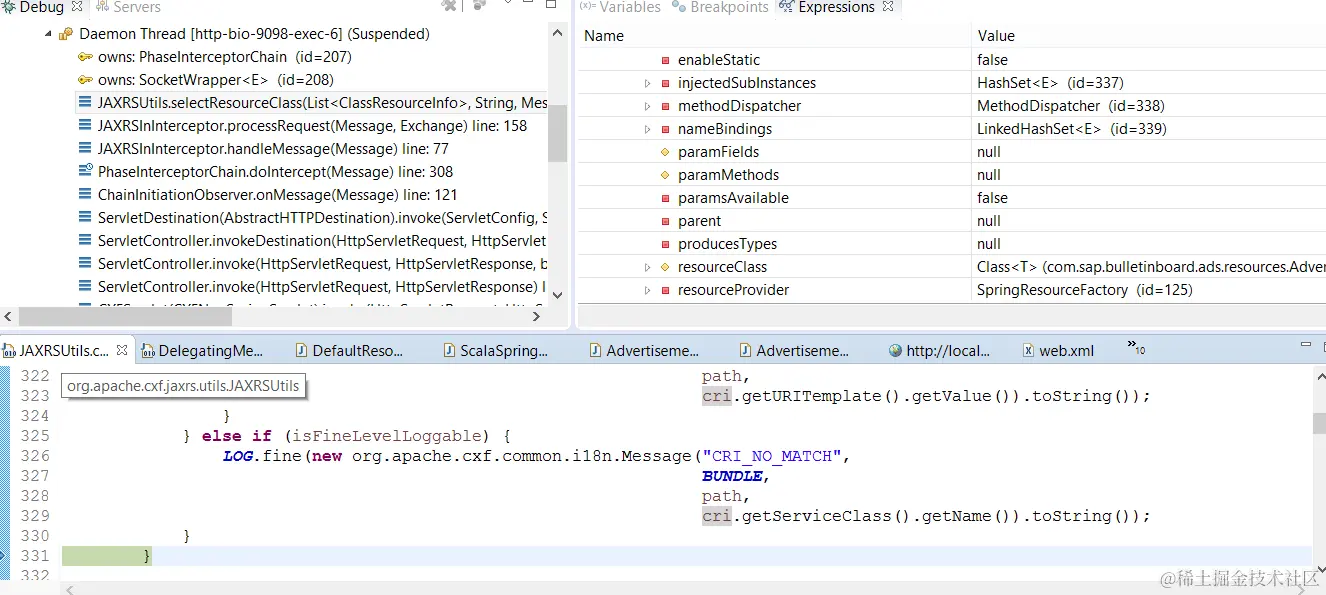Click stack frame icon for PhaseInterceptorChain.doIntercept
Viewport: 1326px width, 595px height.
(x=86, y=172)
